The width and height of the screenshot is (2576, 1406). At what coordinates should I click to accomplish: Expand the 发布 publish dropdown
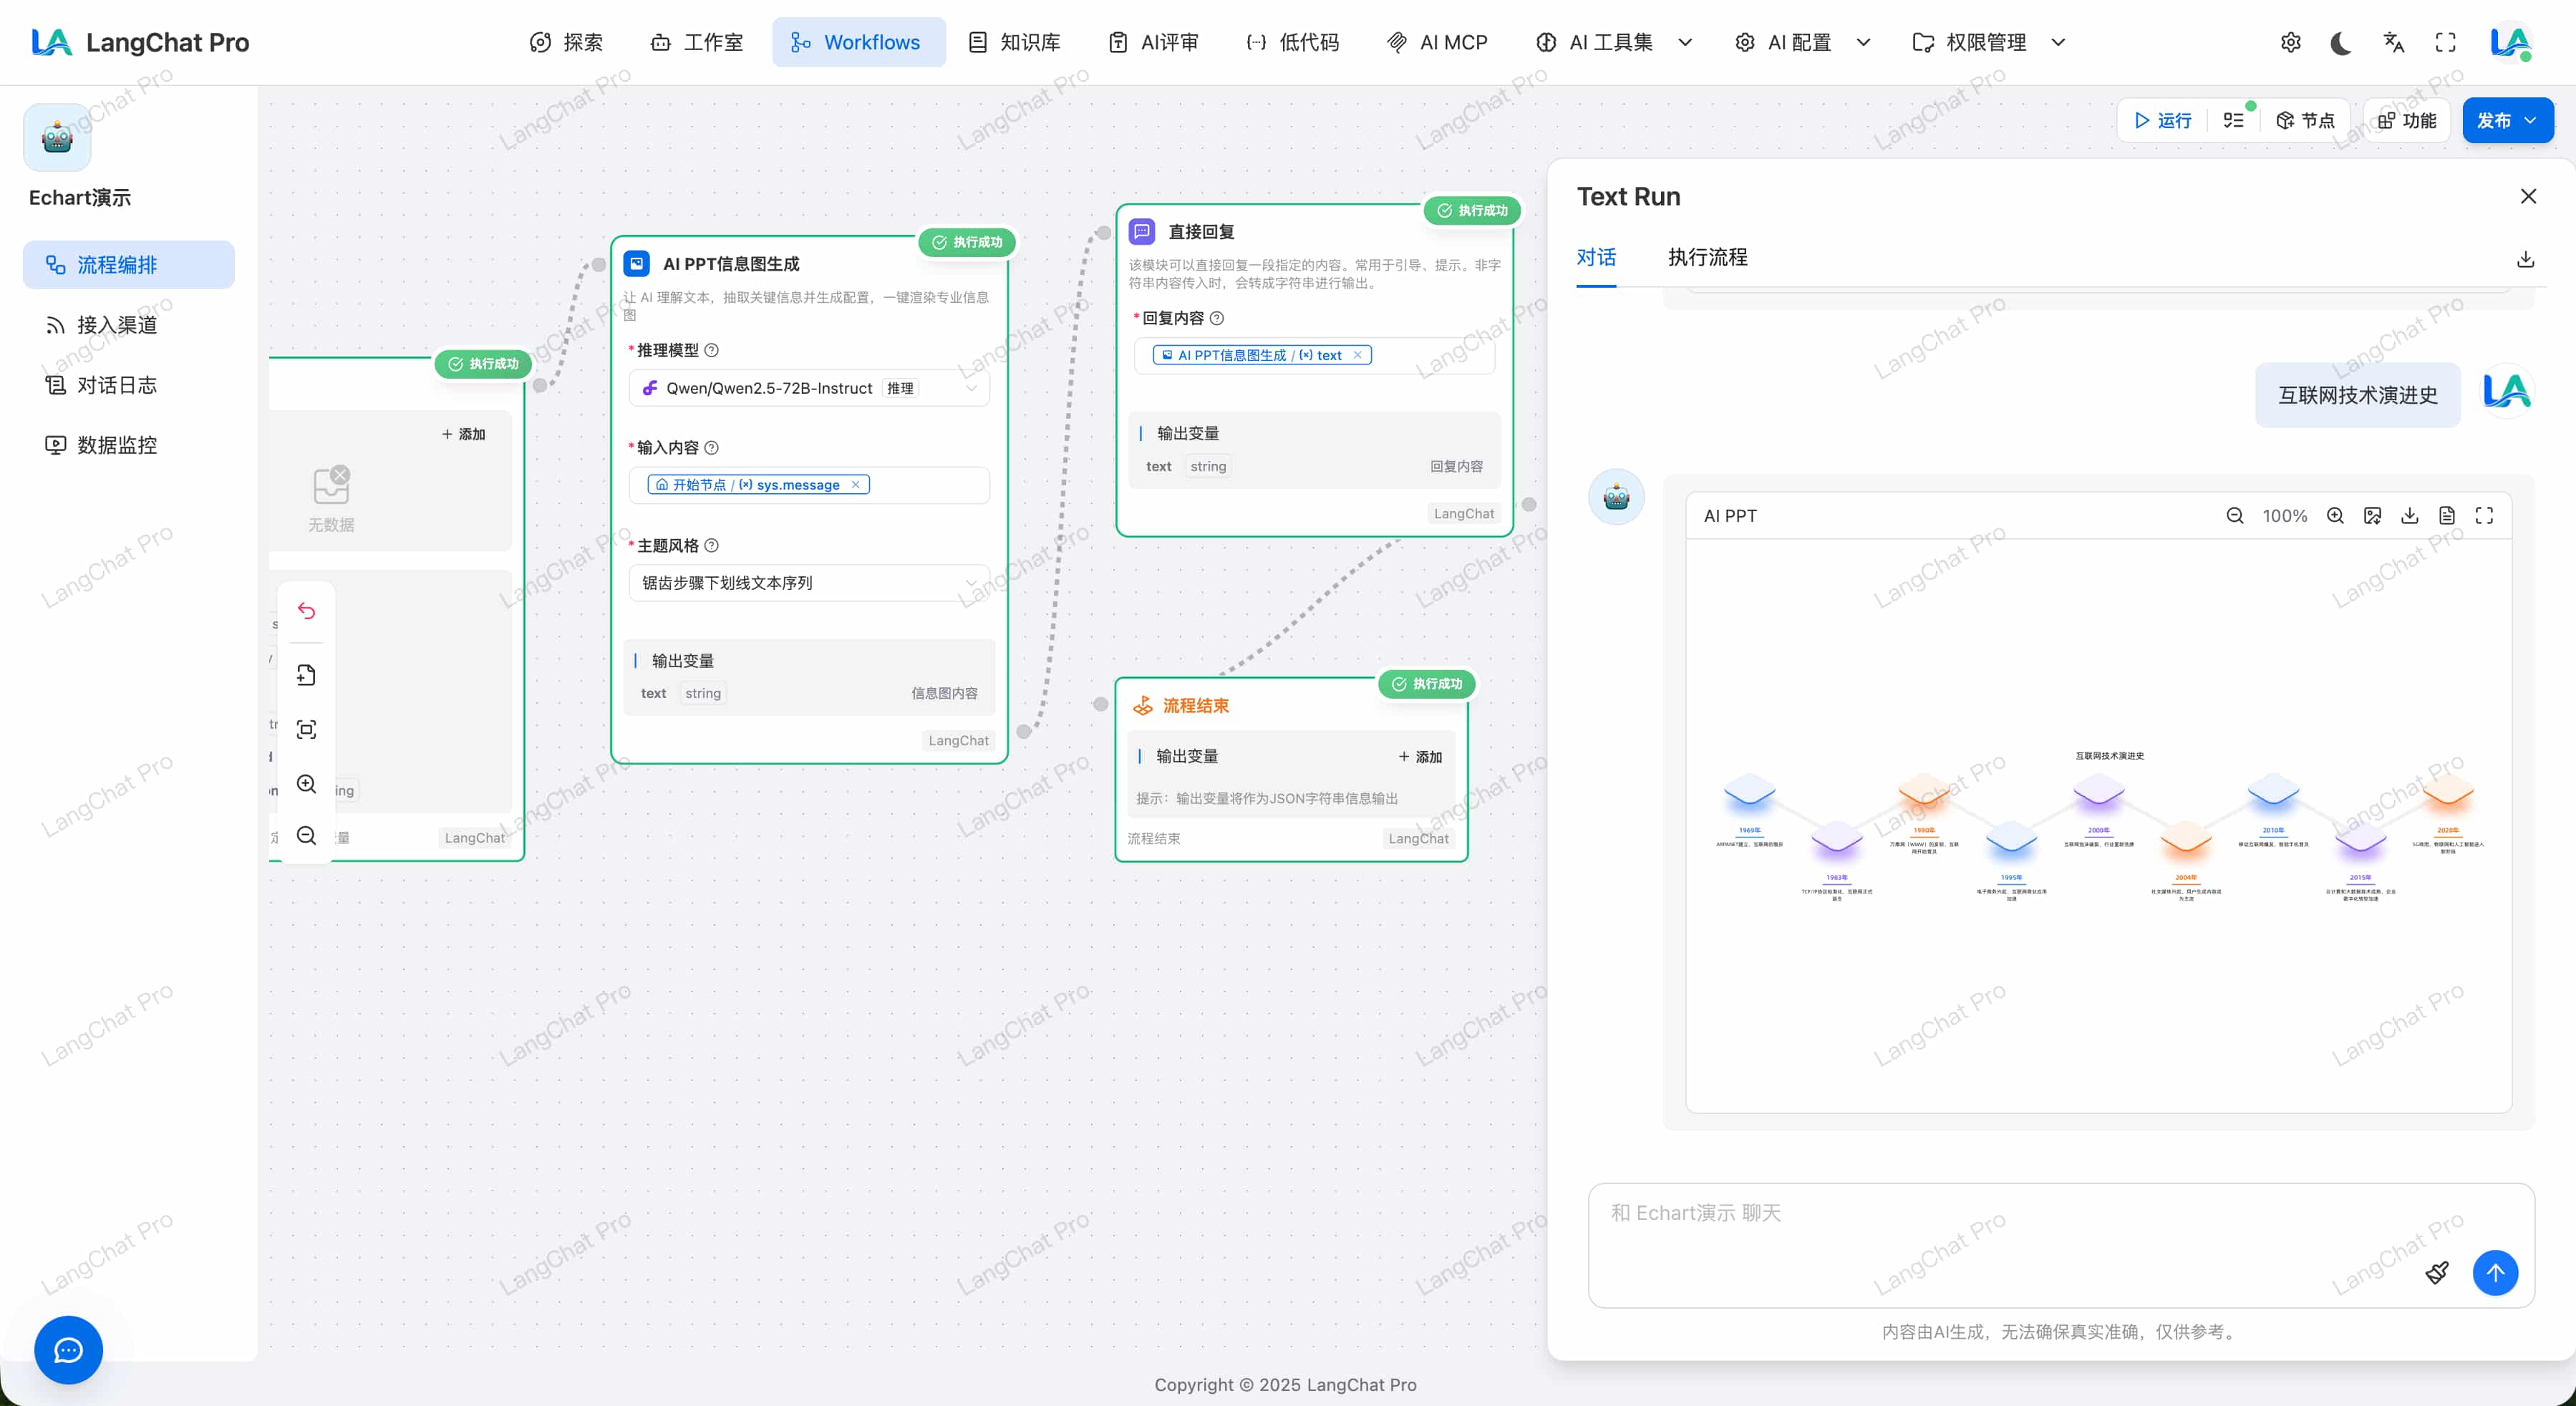(2530, 121)
